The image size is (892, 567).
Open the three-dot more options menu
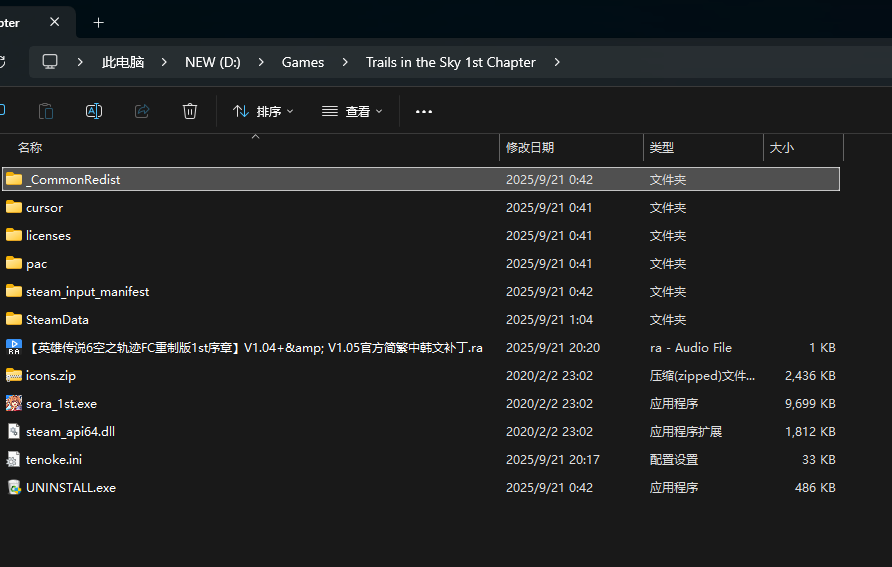coord(424,111)
